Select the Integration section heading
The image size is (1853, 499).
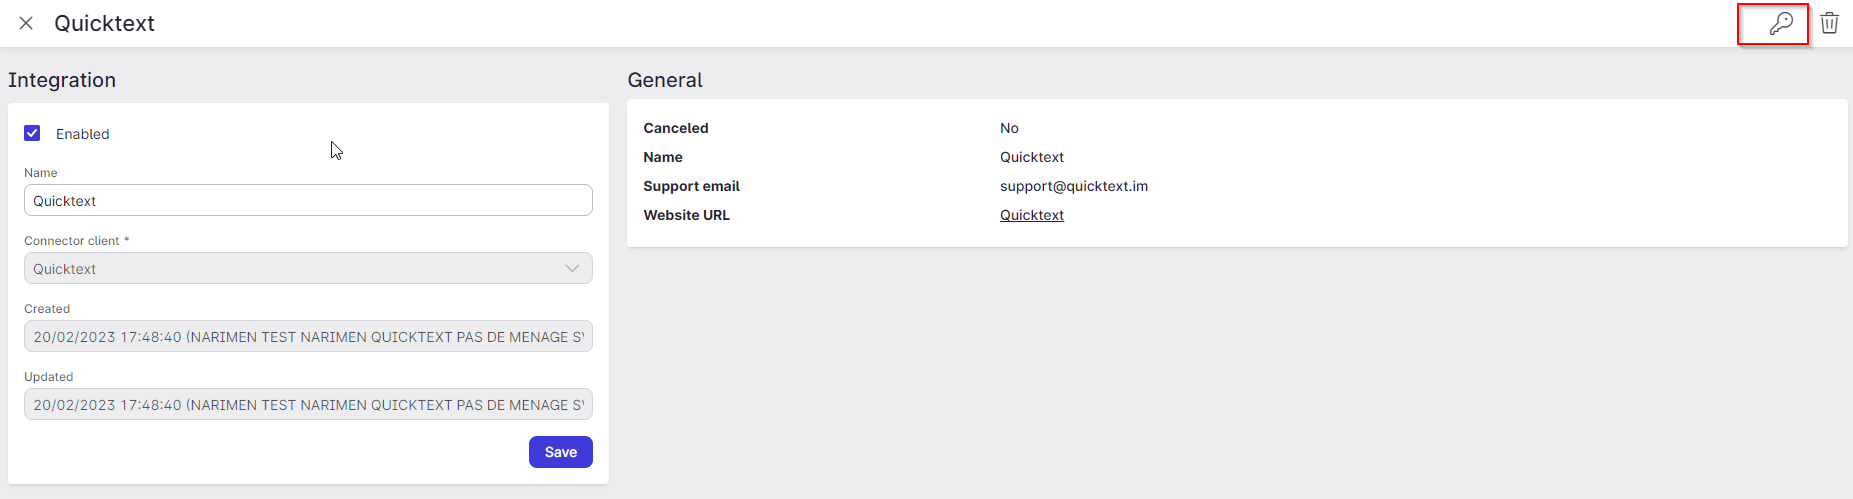[62, 80]
